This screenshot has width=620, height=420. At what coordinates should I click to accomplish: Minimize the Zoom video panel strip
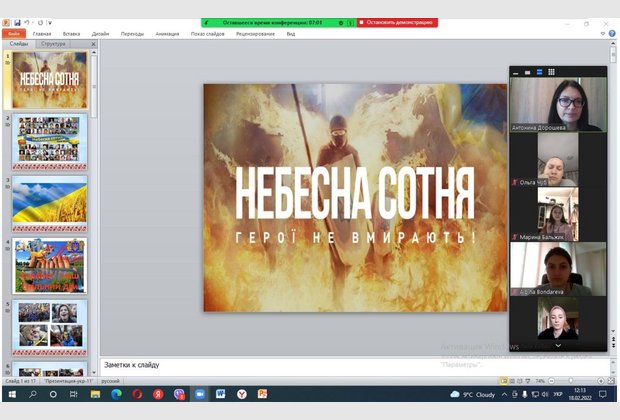(518, 72)
